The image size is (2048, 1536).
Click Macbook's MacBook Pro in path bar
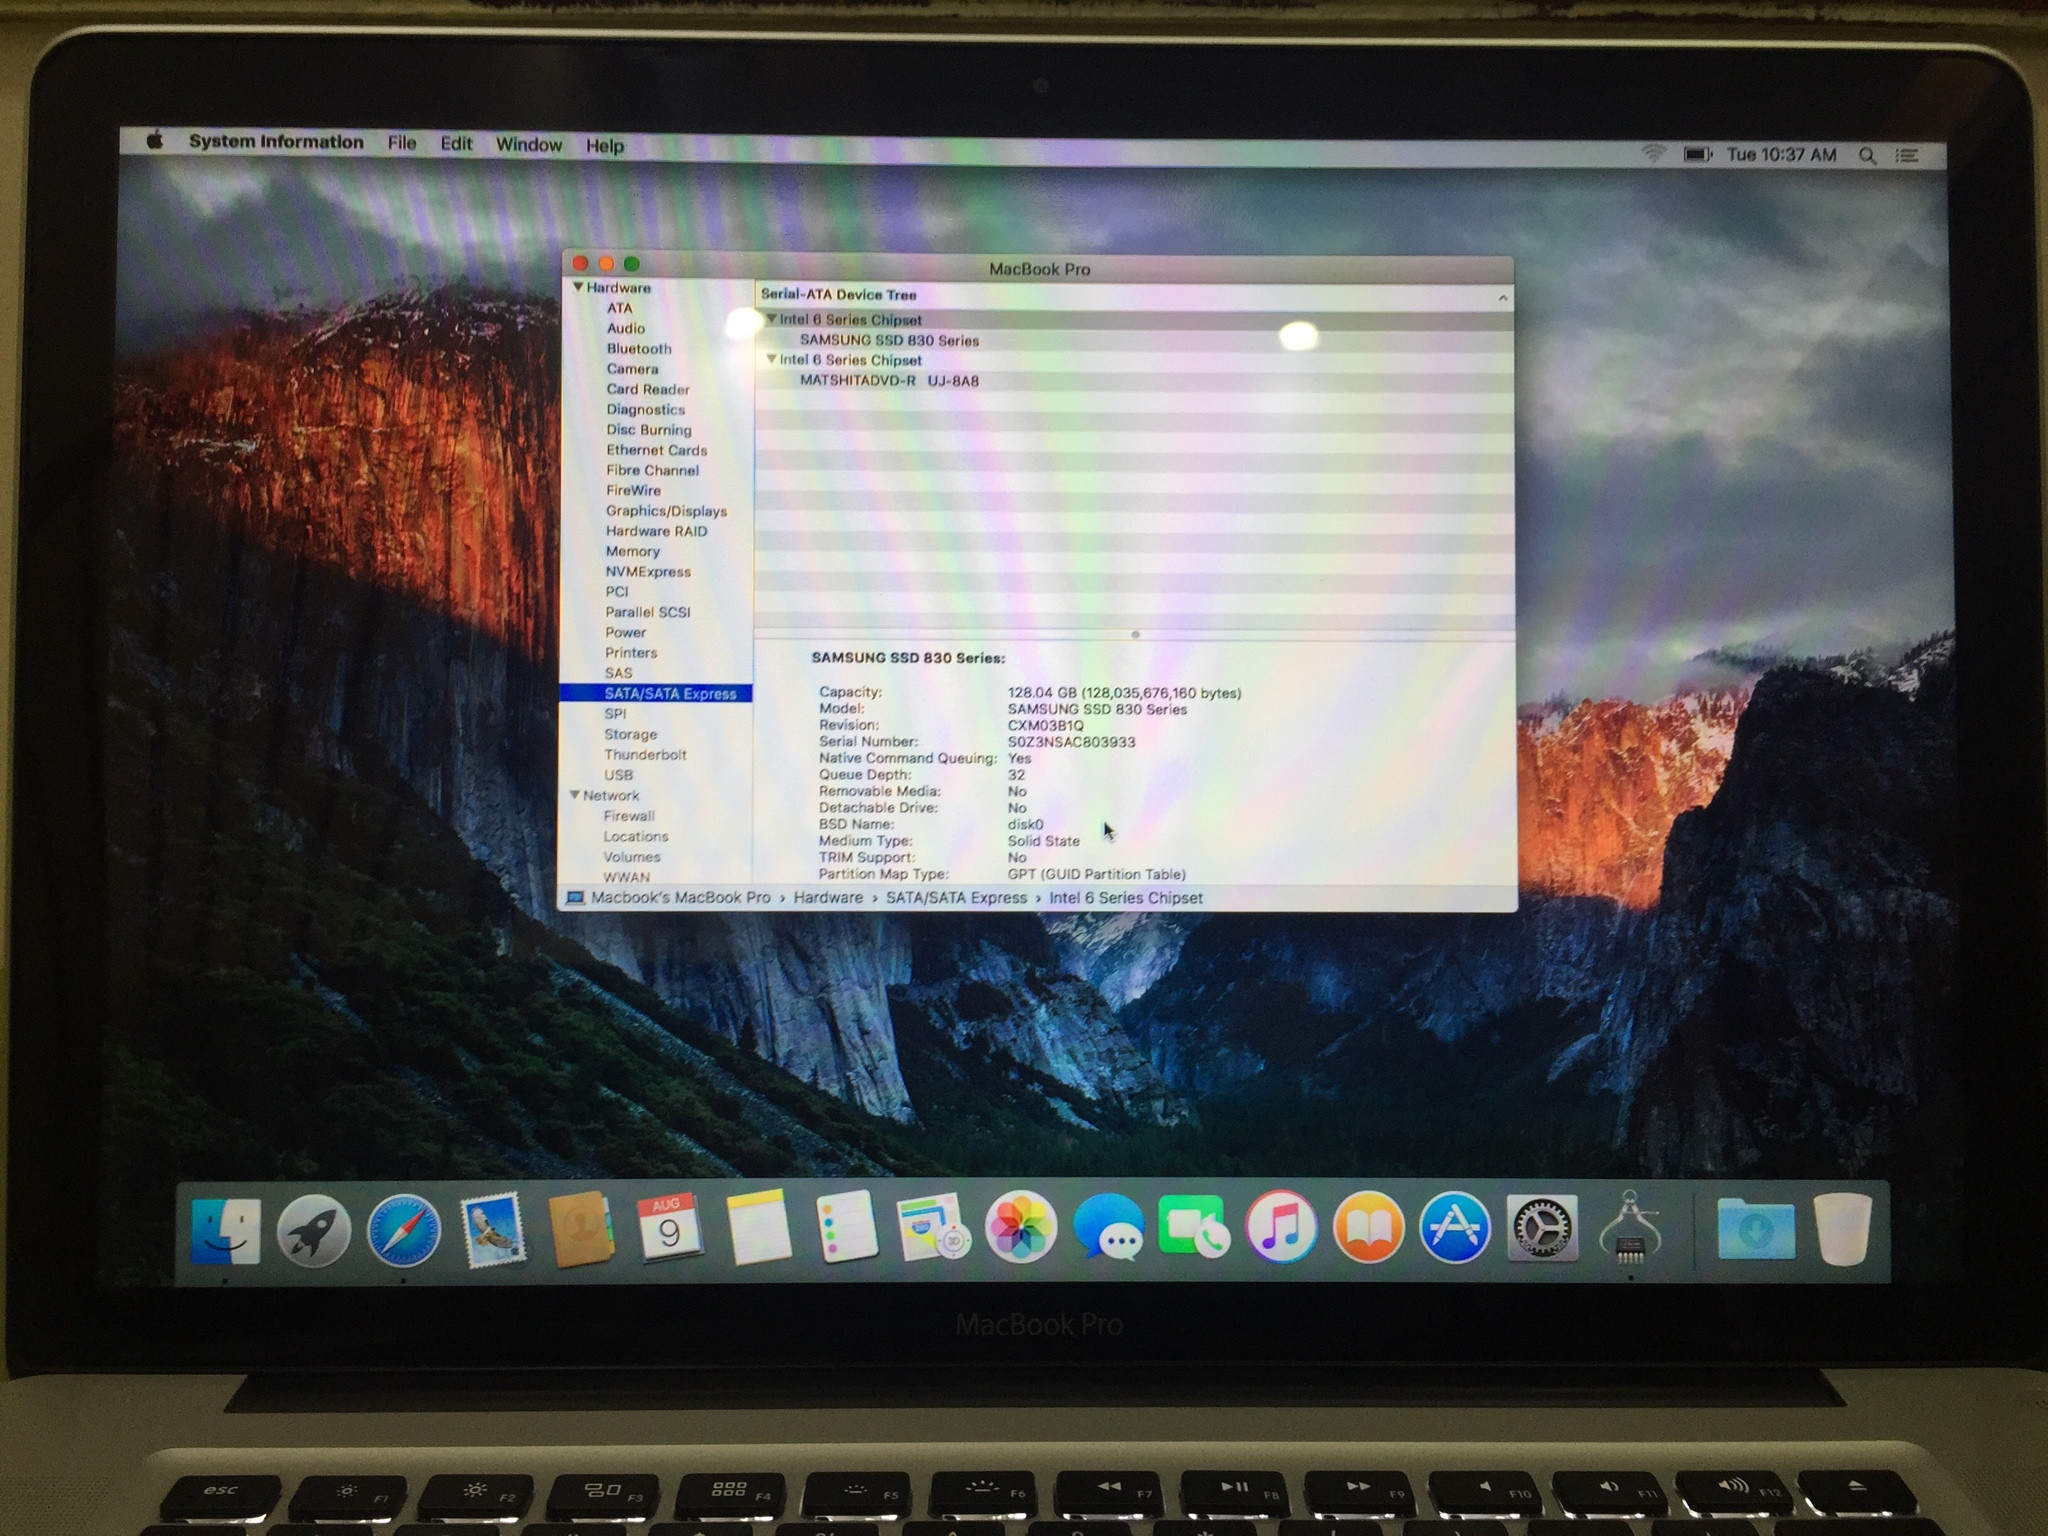680,898
